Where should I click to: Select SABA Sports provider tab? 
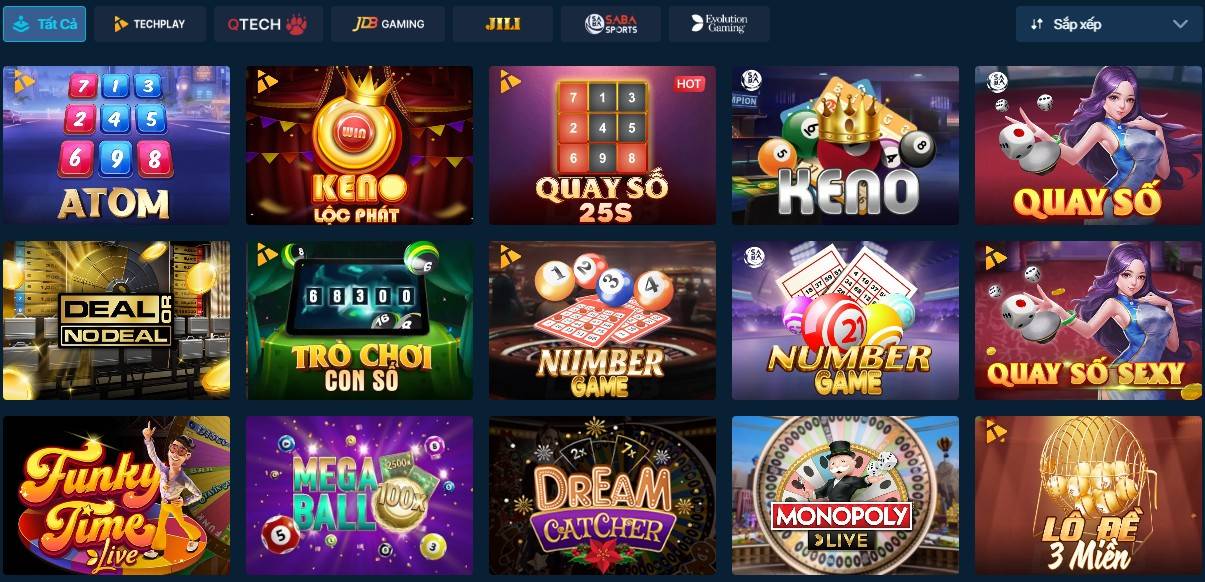pos(610,24)
